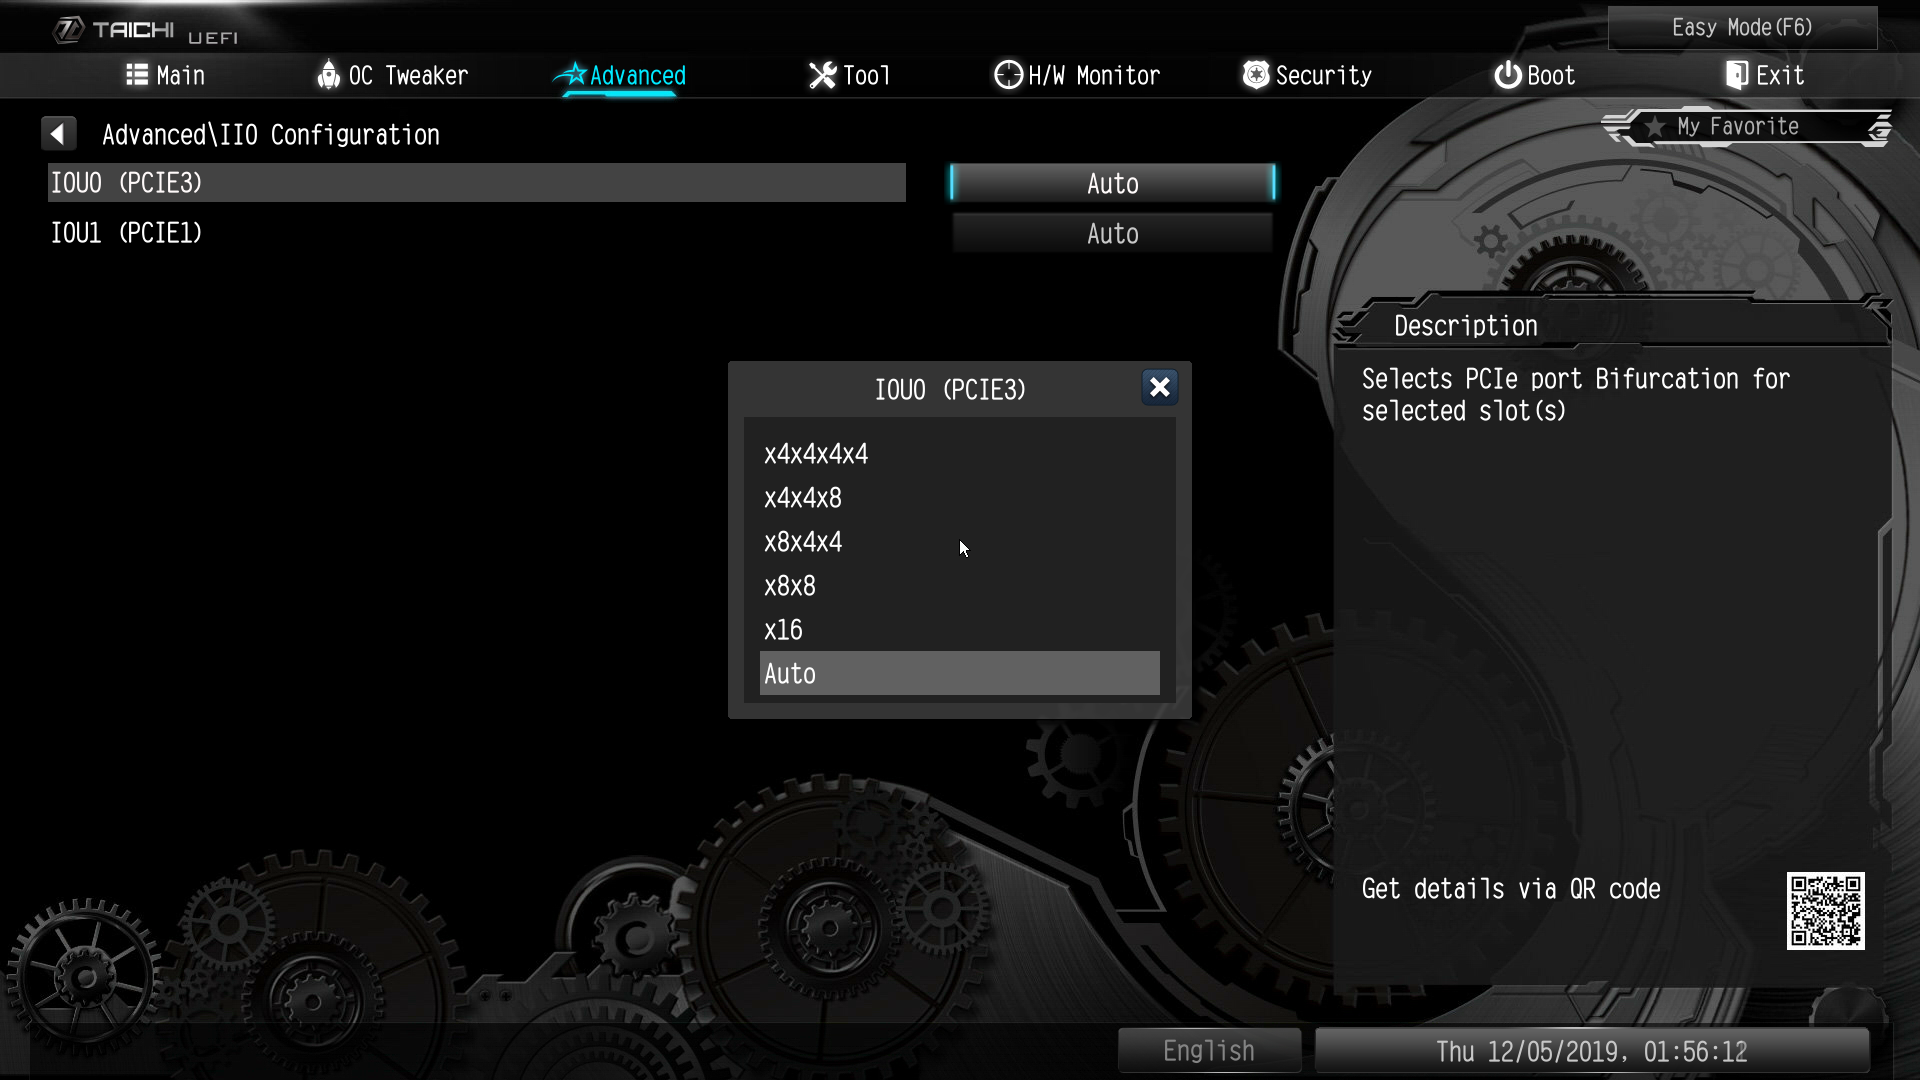Go to H/W Monitor tab
The image size is (1920, 1080).
click(1077, 75)
